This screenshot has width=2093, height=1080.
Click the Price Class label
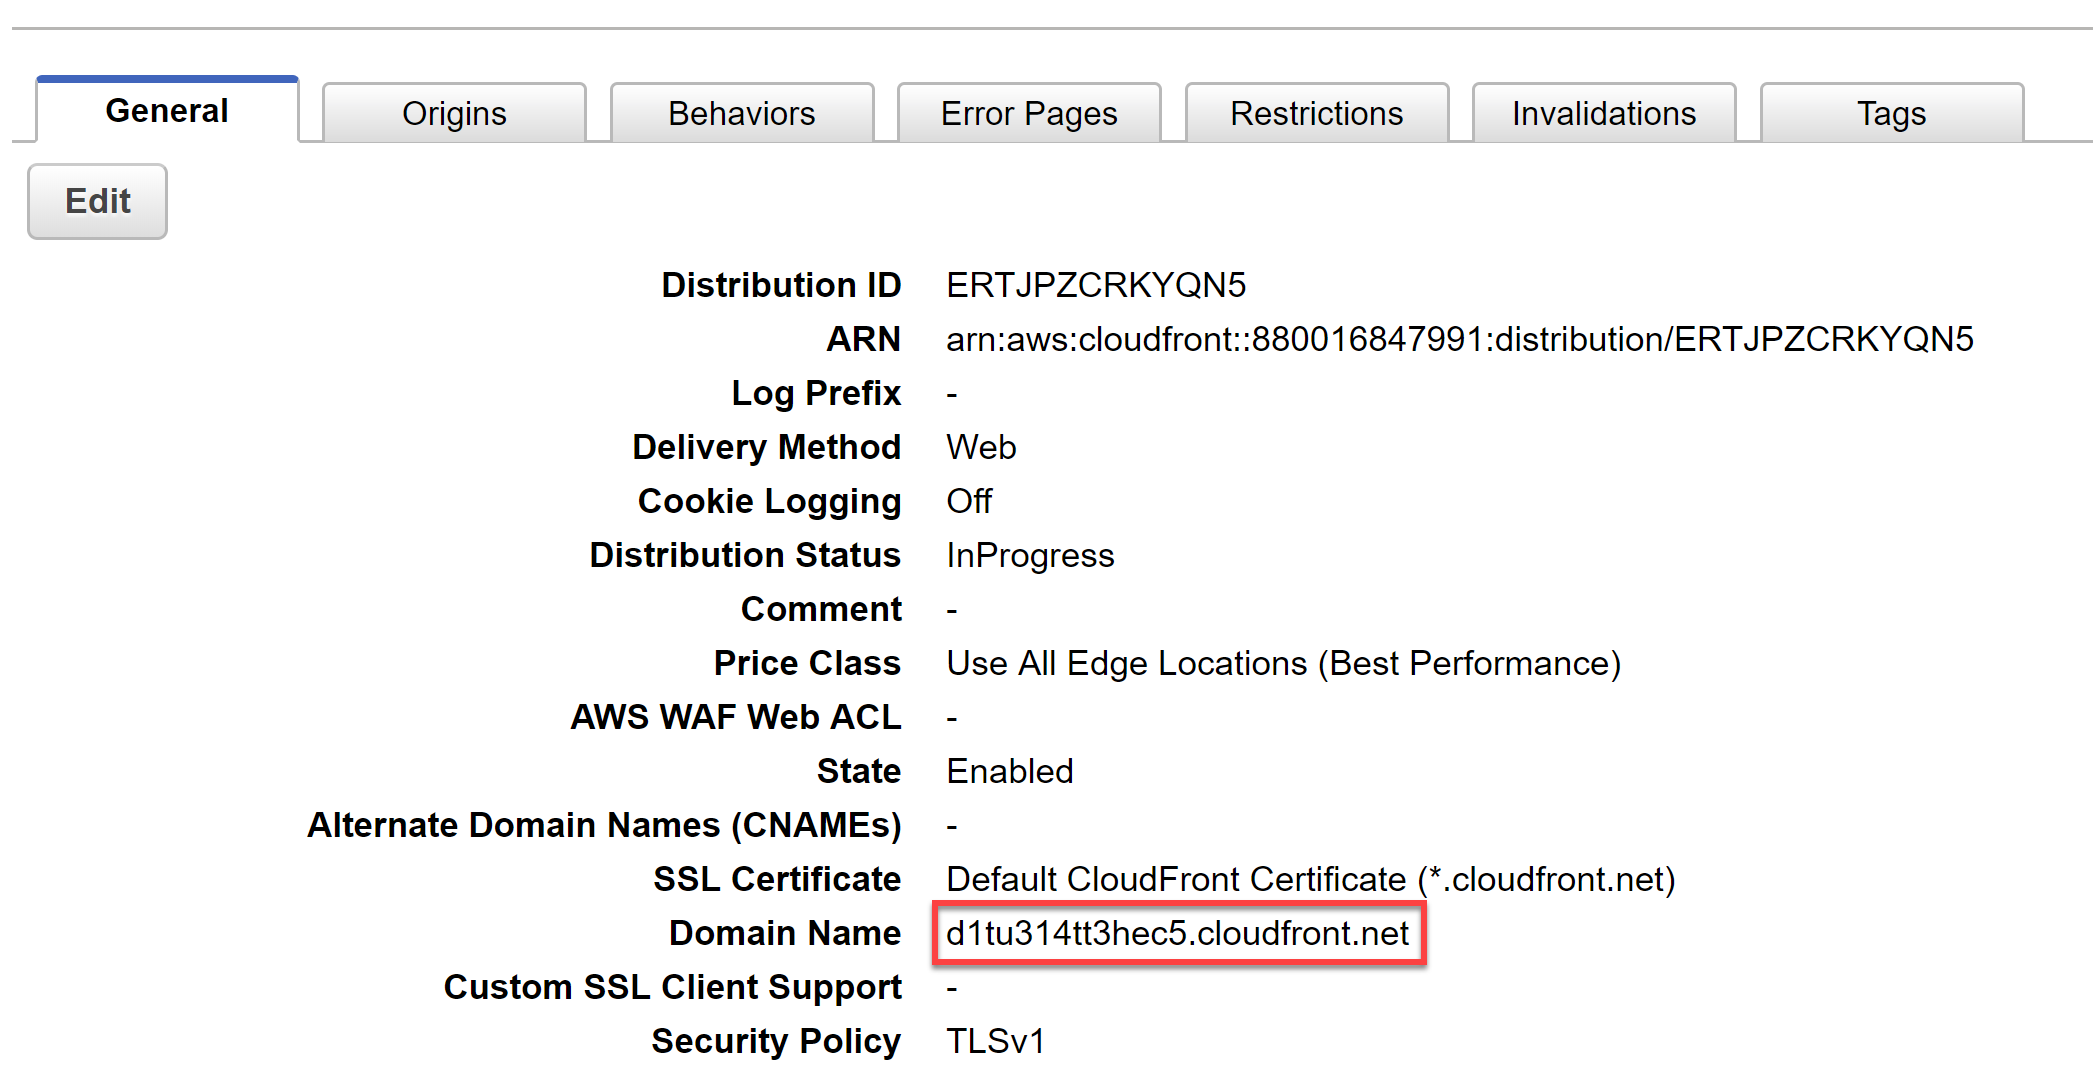tap(807, 663)
